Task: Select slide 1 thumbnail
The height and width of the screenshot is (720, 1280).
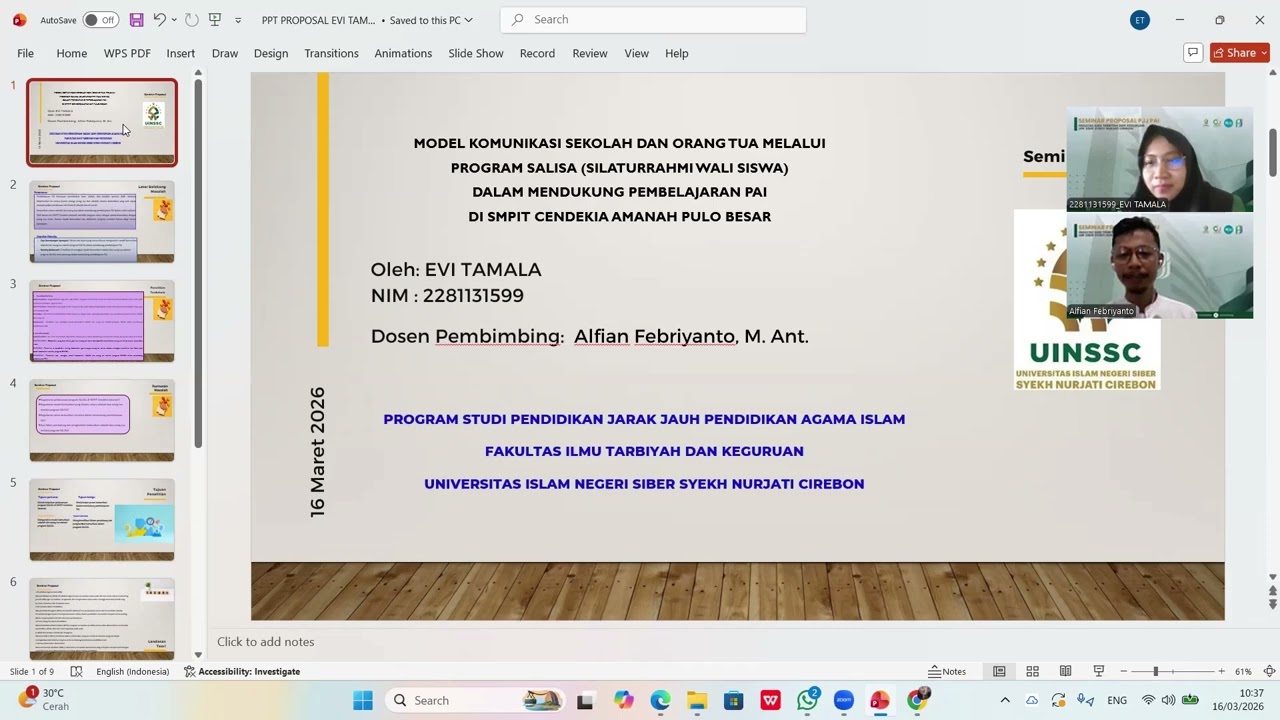Action: pyautogui.click(x=102, y=122)
